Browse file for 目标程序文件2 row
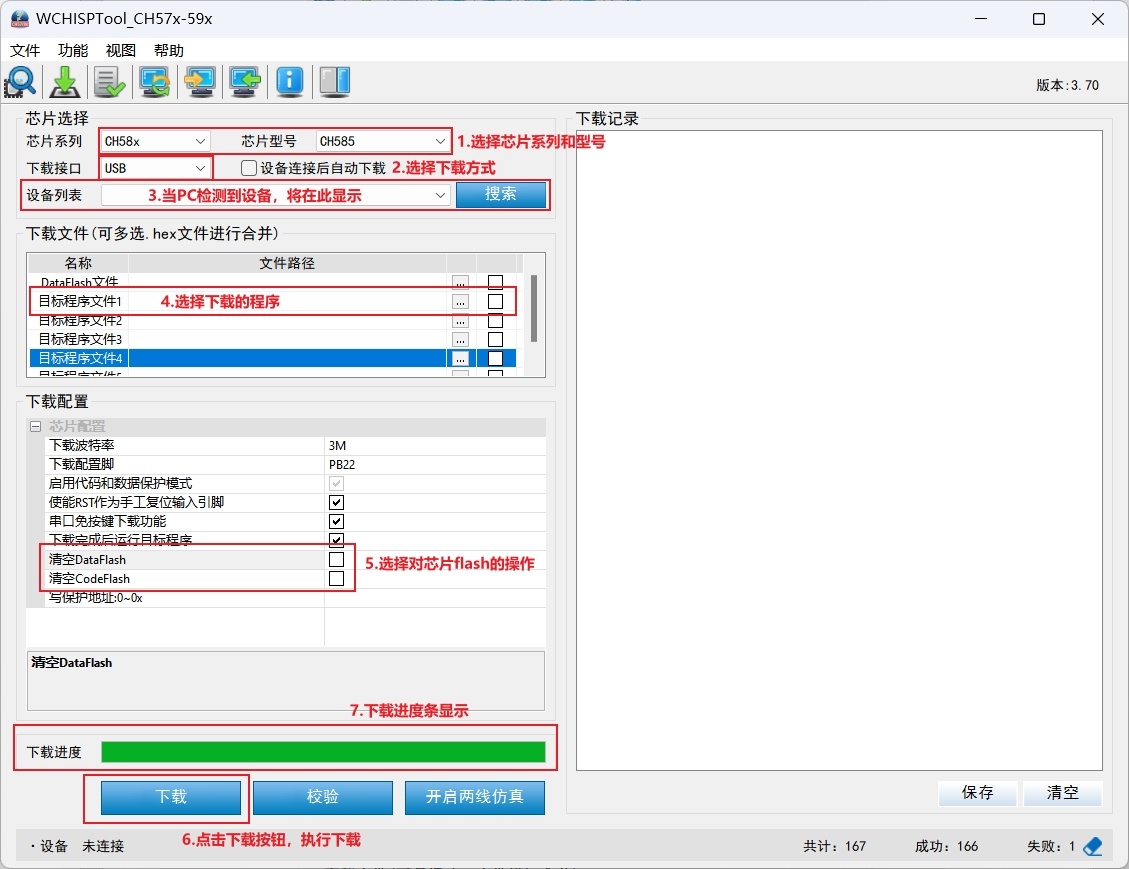The width and height of the screenshot is (1129, 869). pyautogui.click(x=460, y=320)
